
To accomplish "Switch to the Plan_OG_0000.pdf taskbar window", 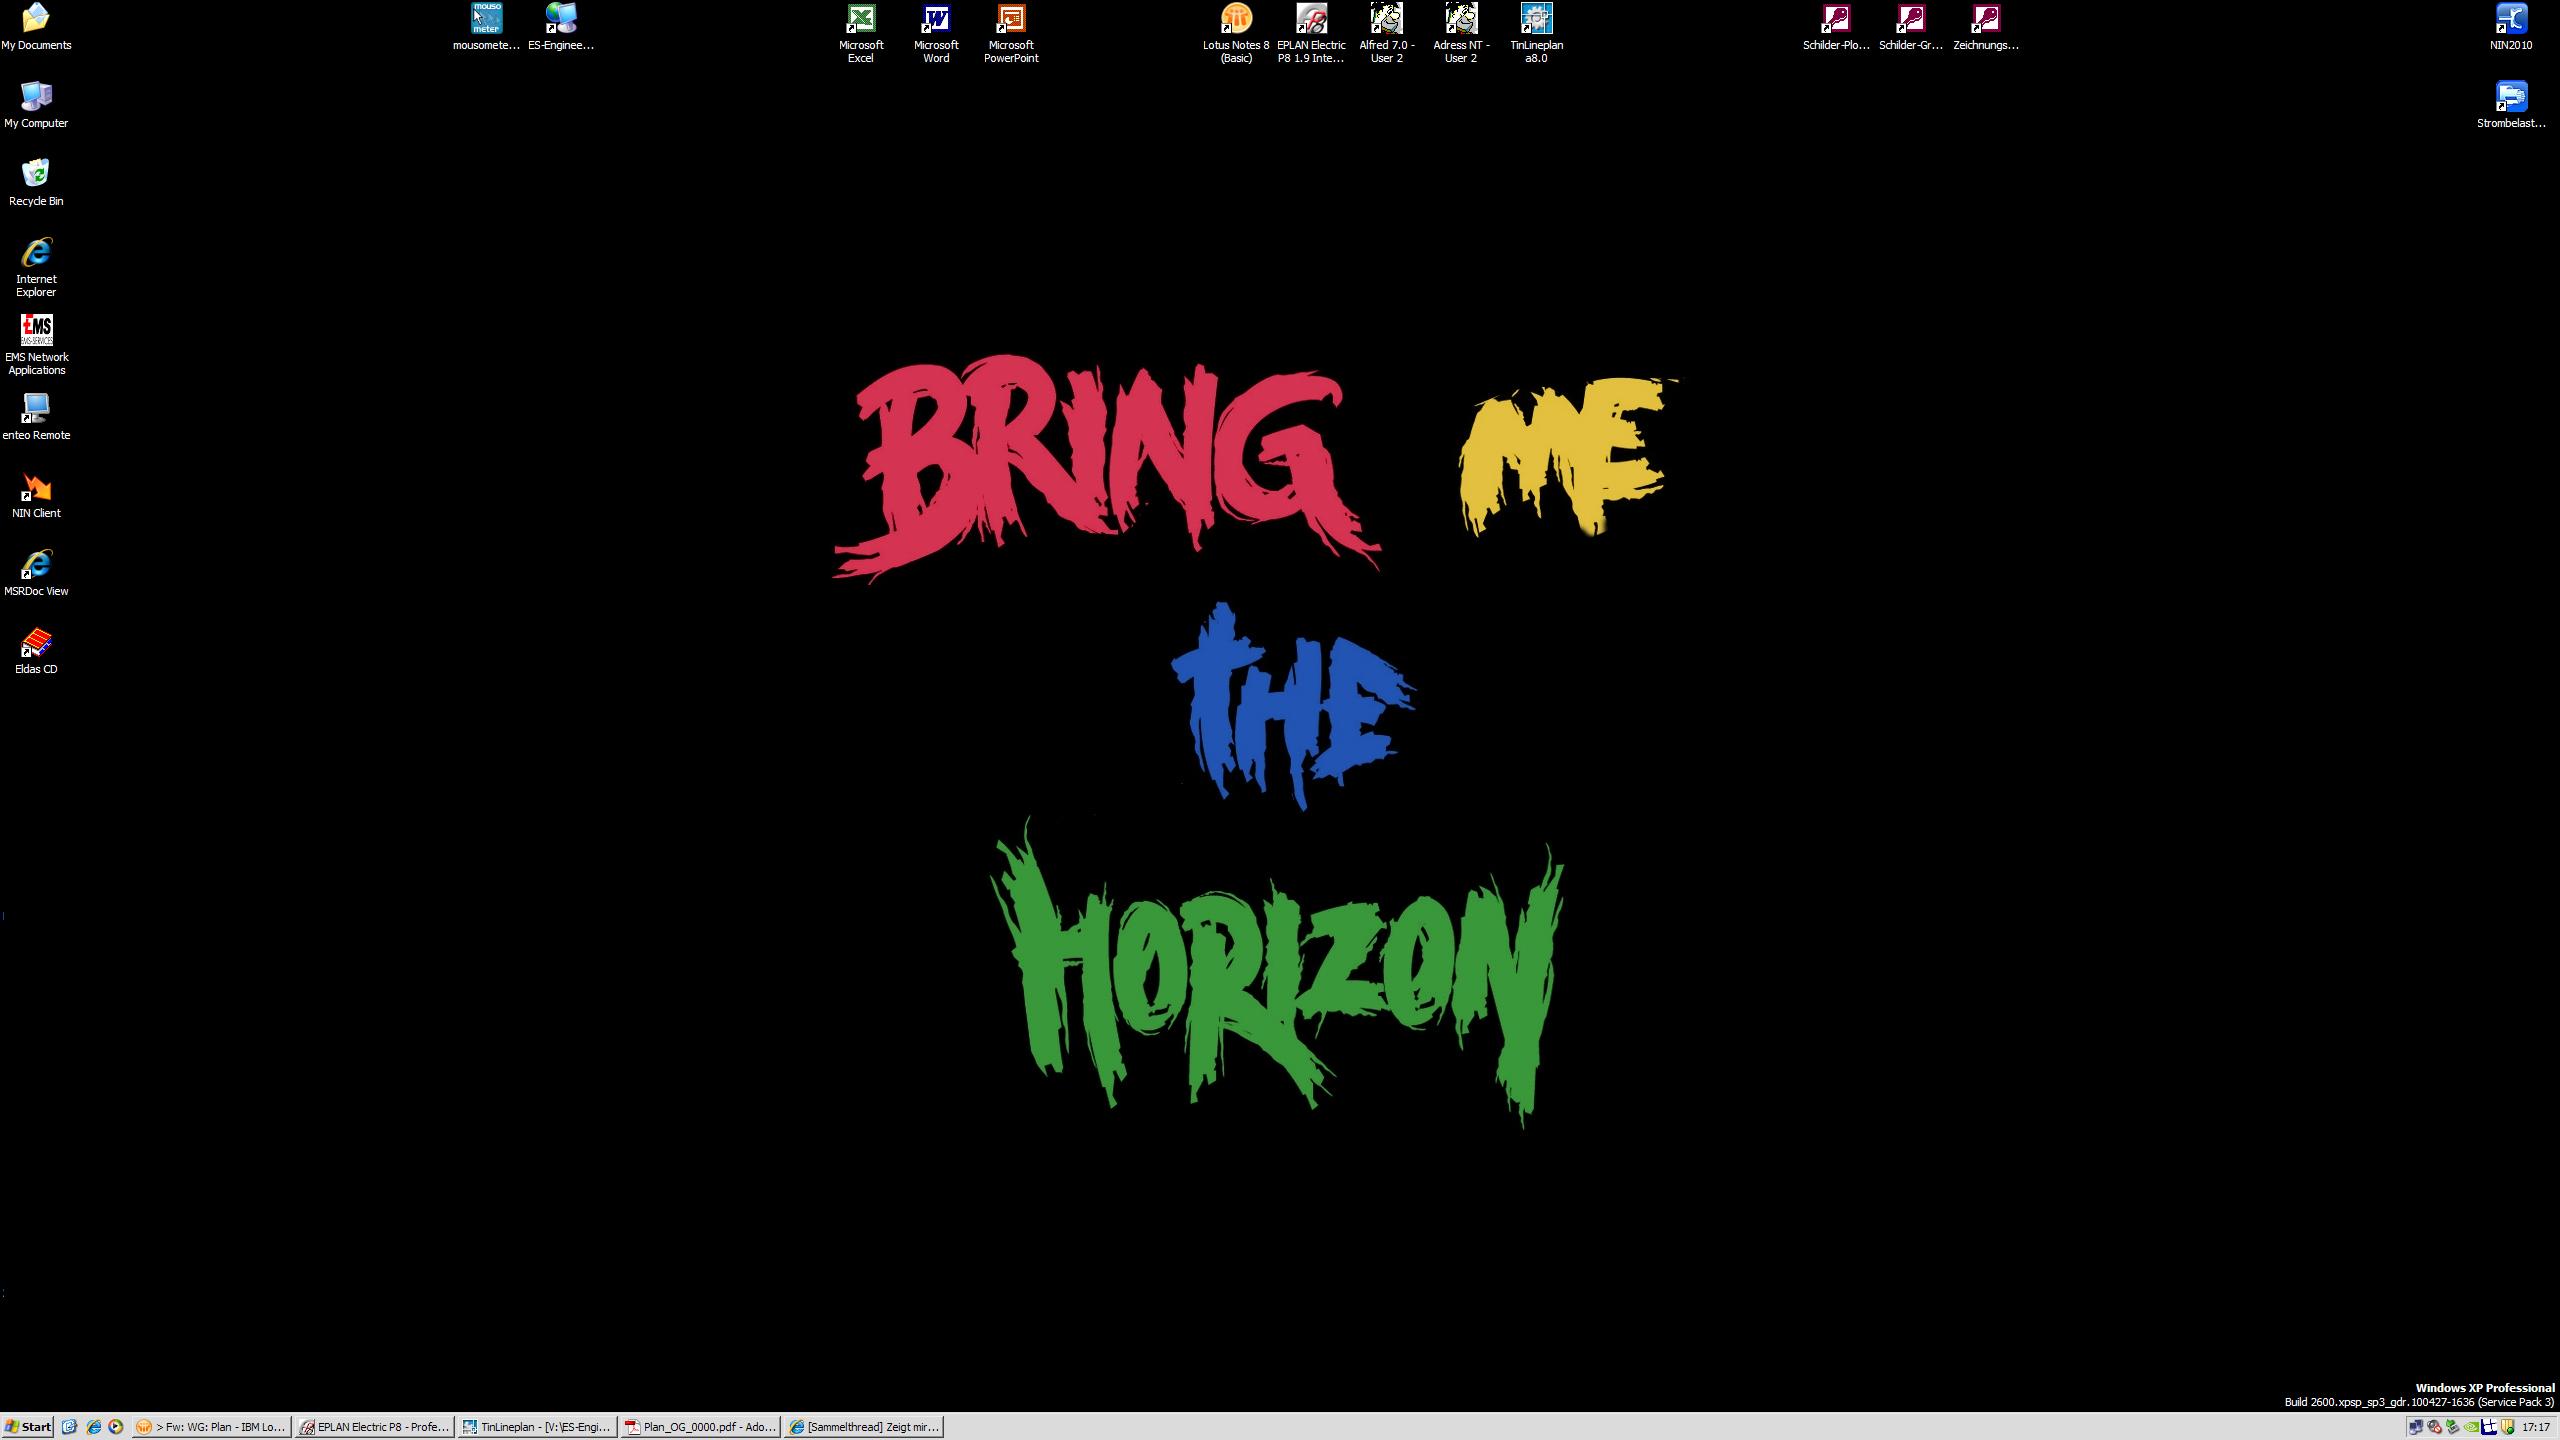I will coord(700,1427).
